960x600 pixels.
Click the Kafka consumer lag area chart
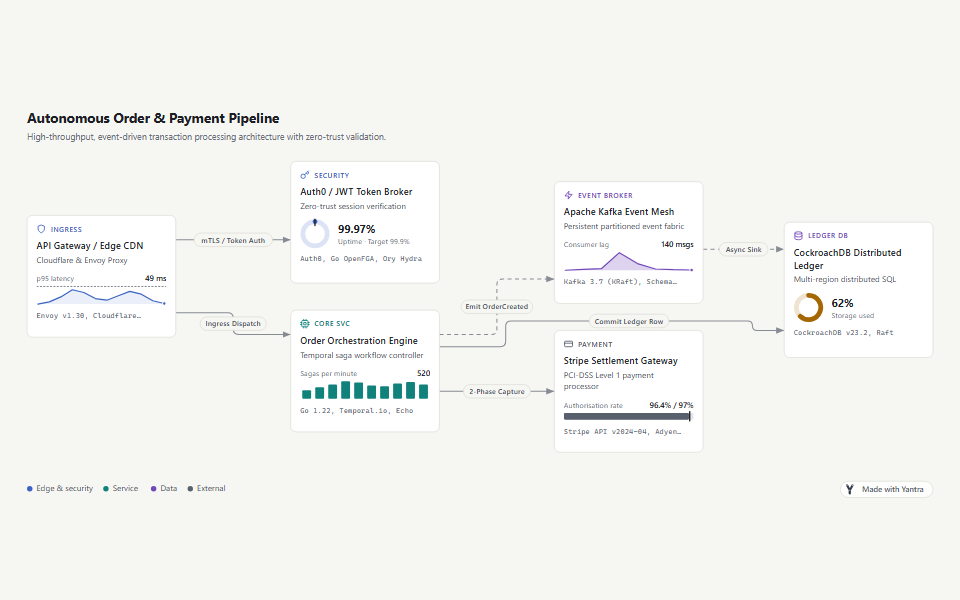[x=628, y=261]
